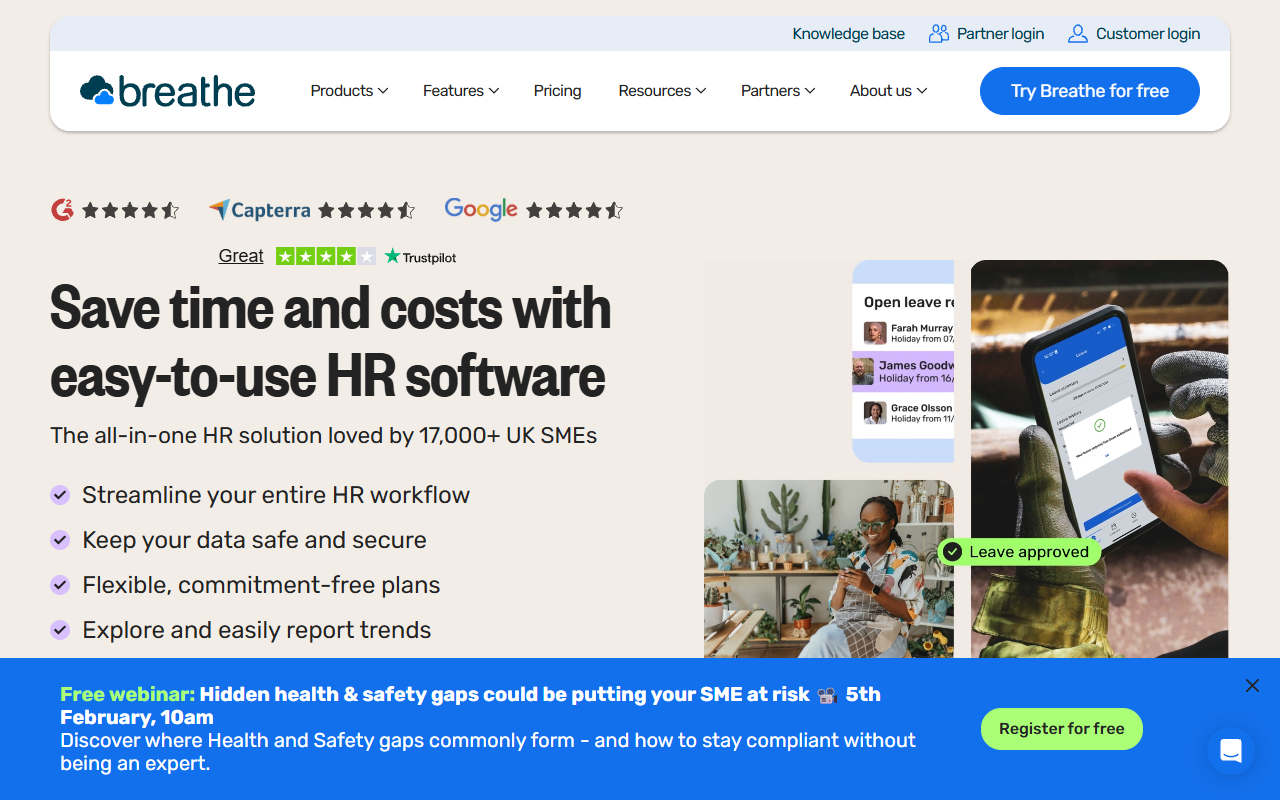Click checkmark beside Streamline your entire HR workflow
The width and height of the screenshot is (1280, 800).
pos(60,495)
